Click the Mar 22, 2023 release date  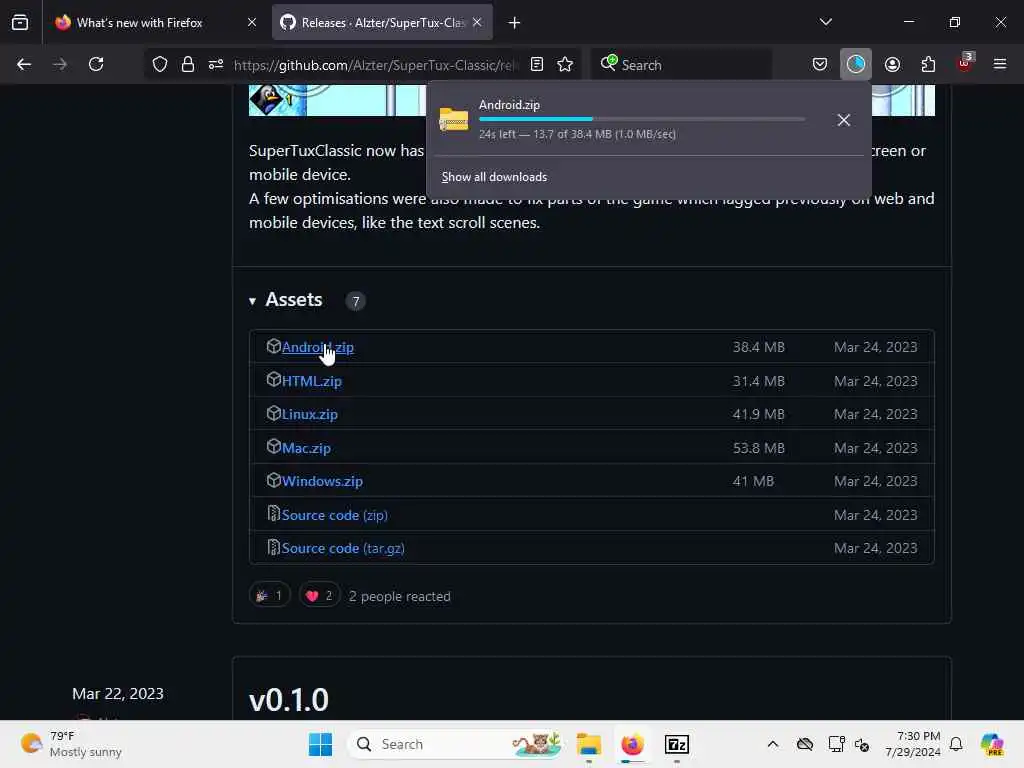point(118,694)
